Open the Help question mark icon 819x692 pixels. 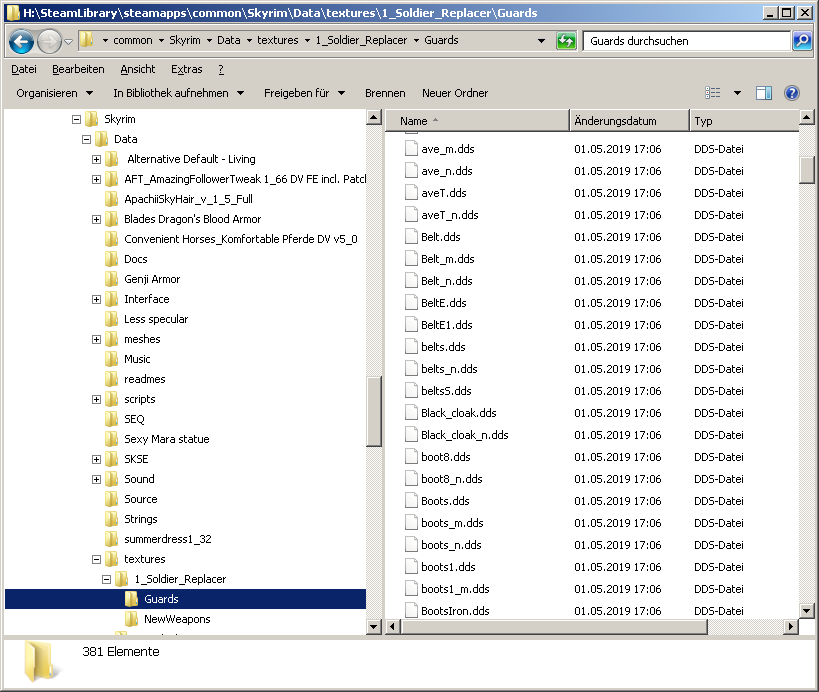792,93
